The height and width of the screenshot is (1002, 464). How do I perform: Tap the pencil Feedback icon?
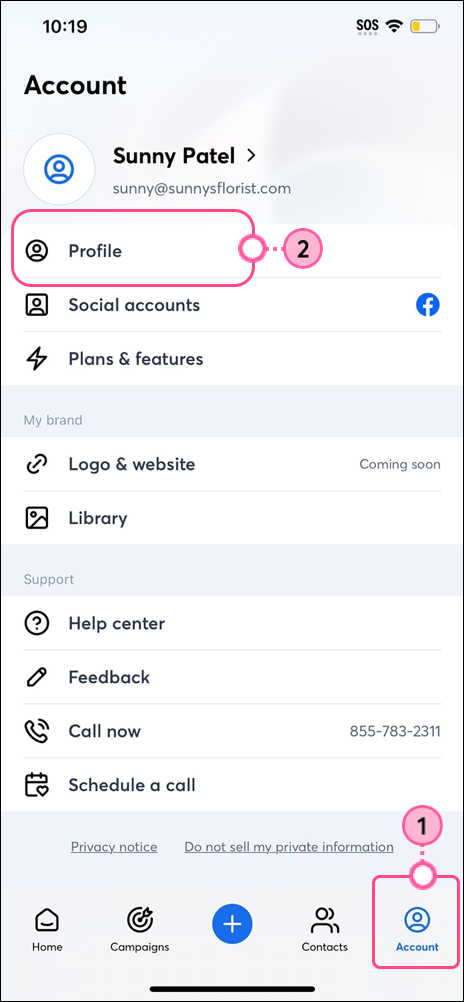[x=36, y=677]
